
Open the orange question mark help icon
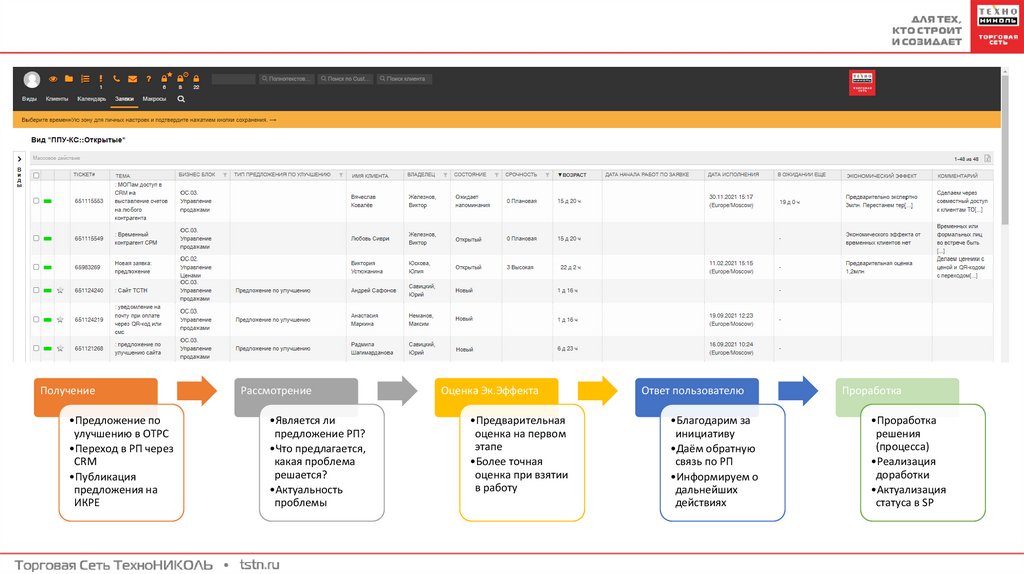pos(148,79)
